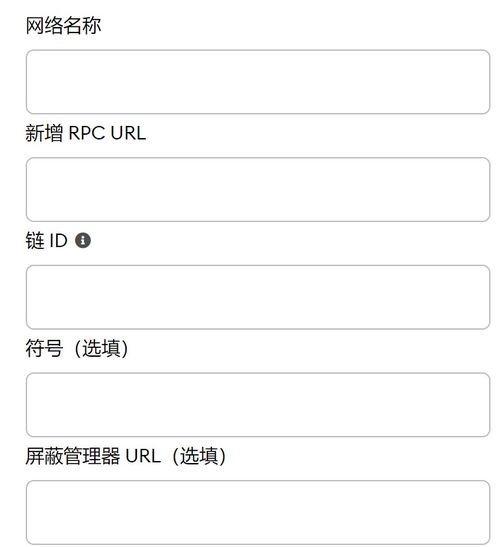Show the chain ID tooltip icon
The height and width of the screenshot is (547, 500).
point(83,240)
